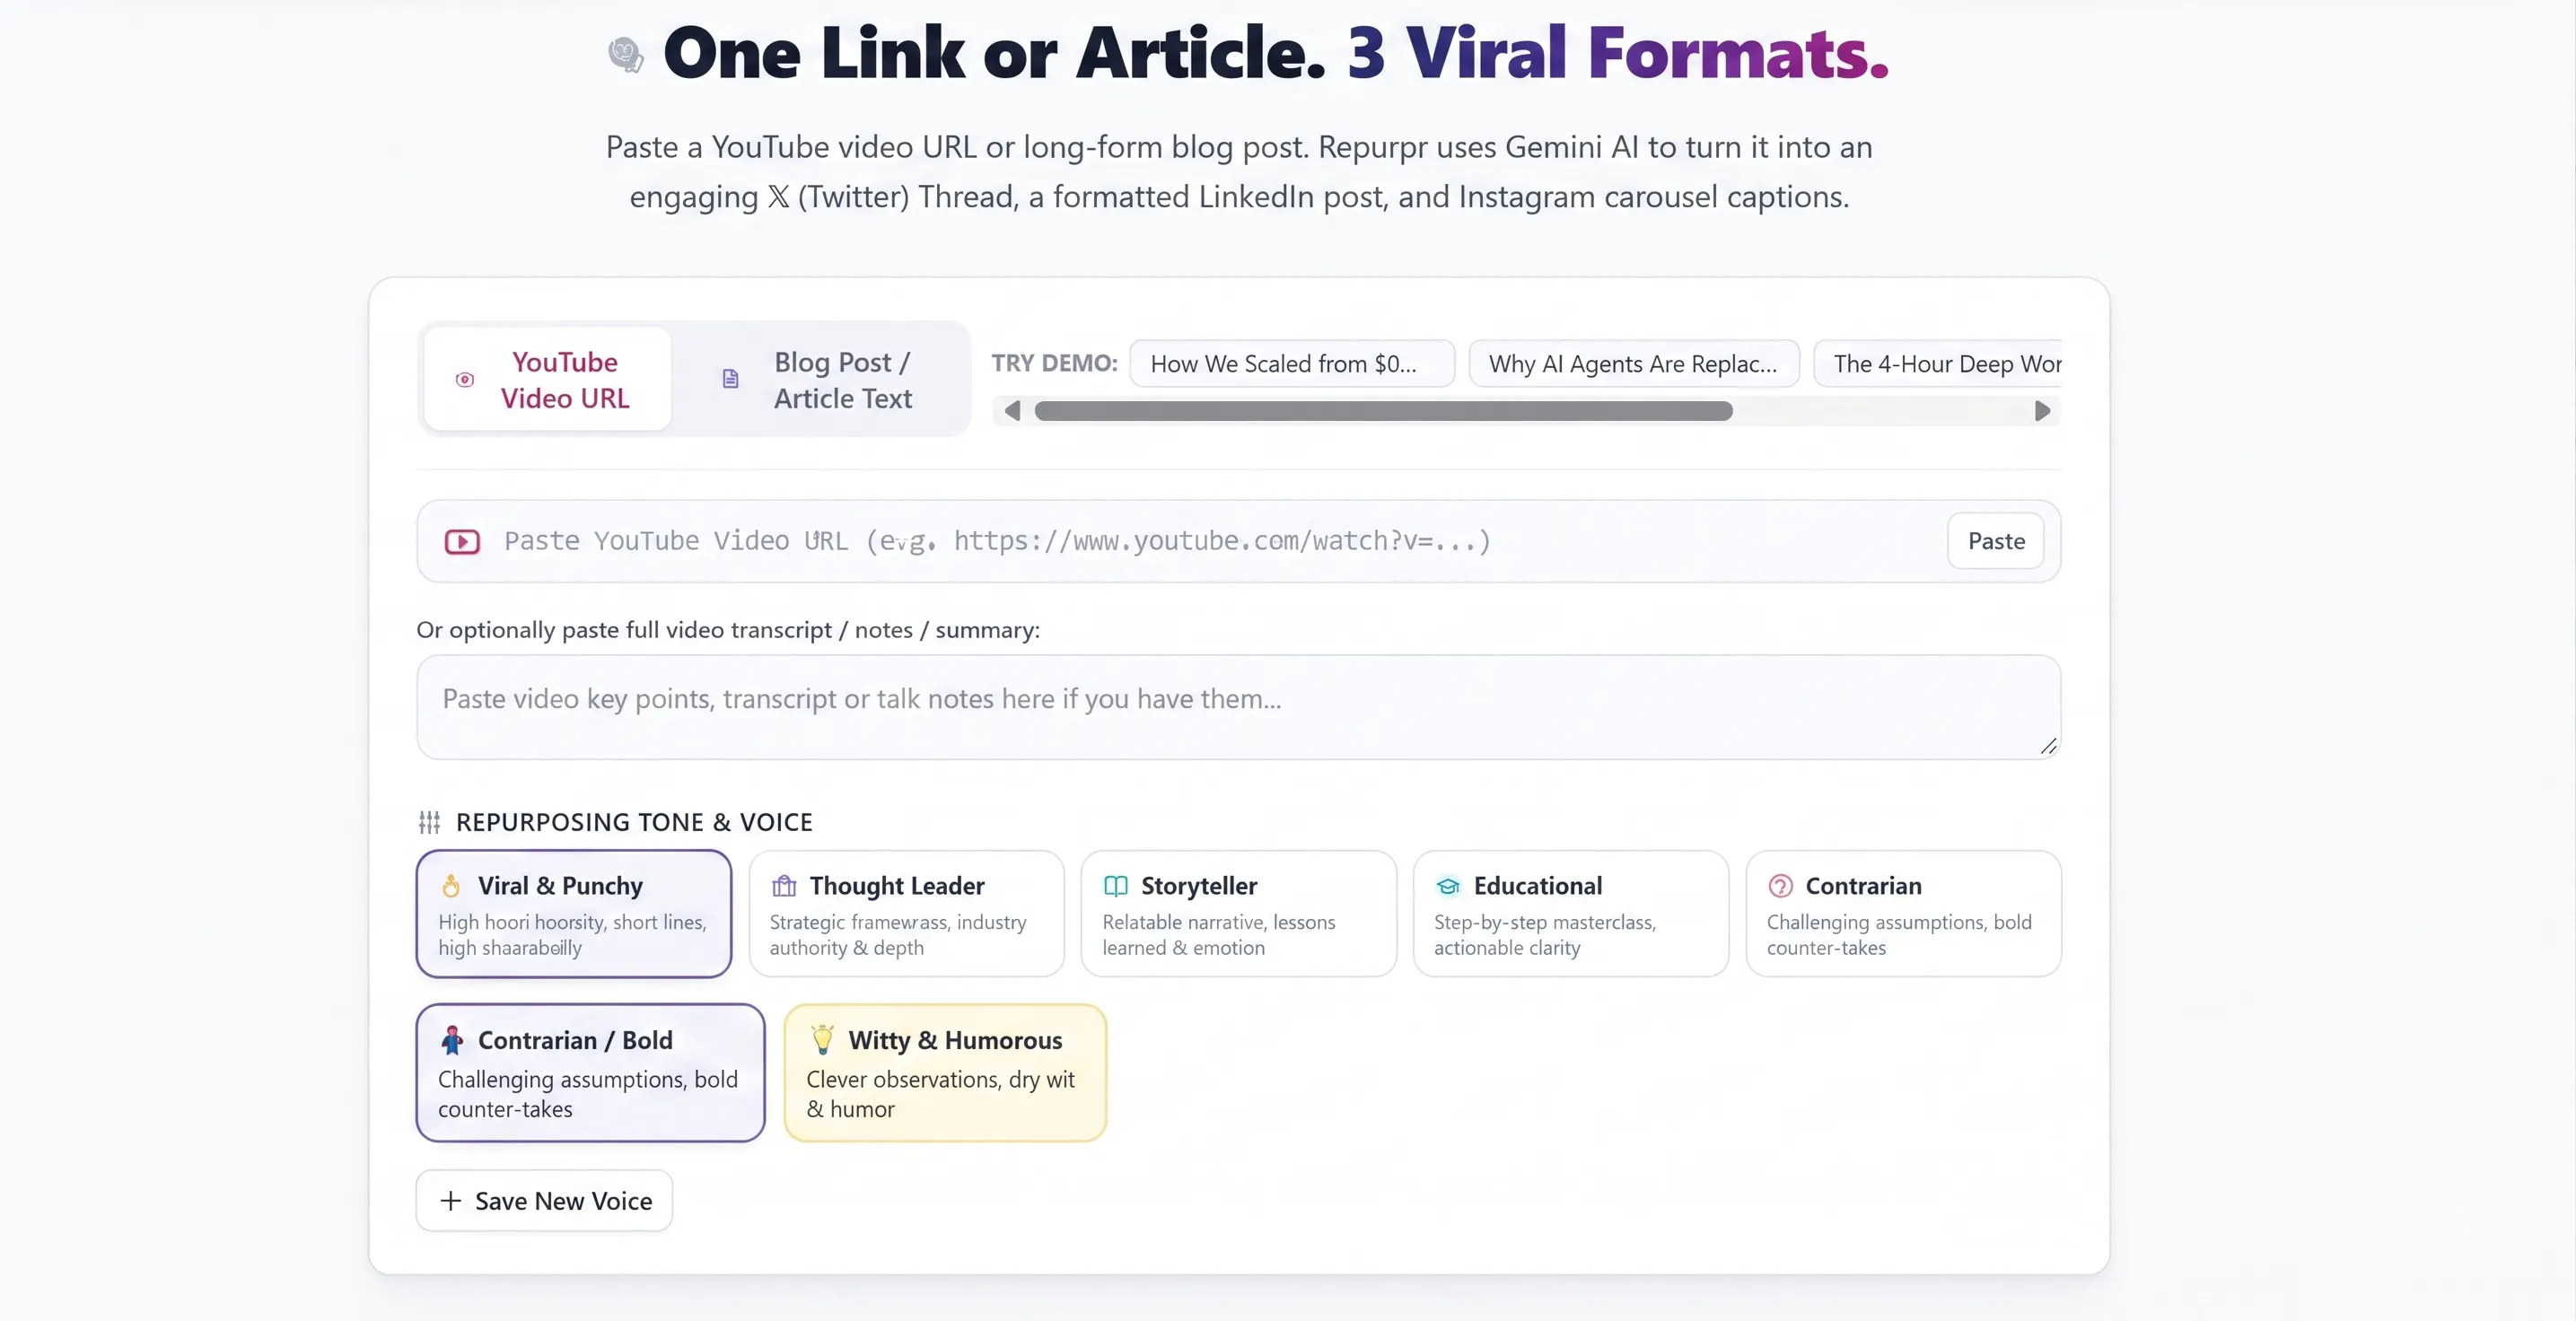This screenshot has width=2576, height=1321.
Task: Click the Storyteller open book icon
Action: coord(1116,886)
